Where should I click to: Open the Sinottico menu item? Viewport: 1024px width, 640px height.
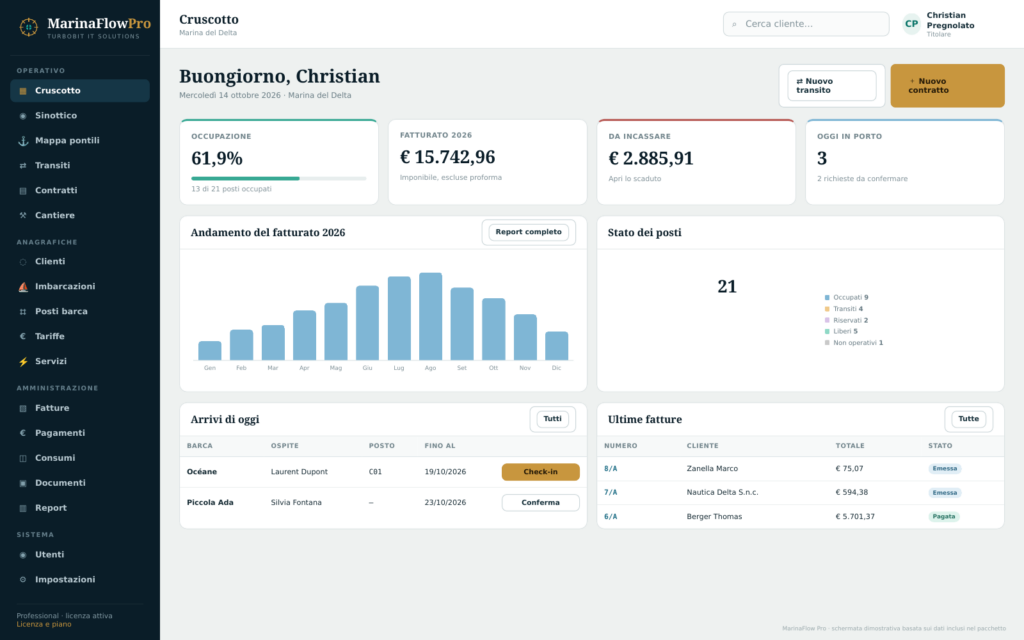[x=80, y=116]
